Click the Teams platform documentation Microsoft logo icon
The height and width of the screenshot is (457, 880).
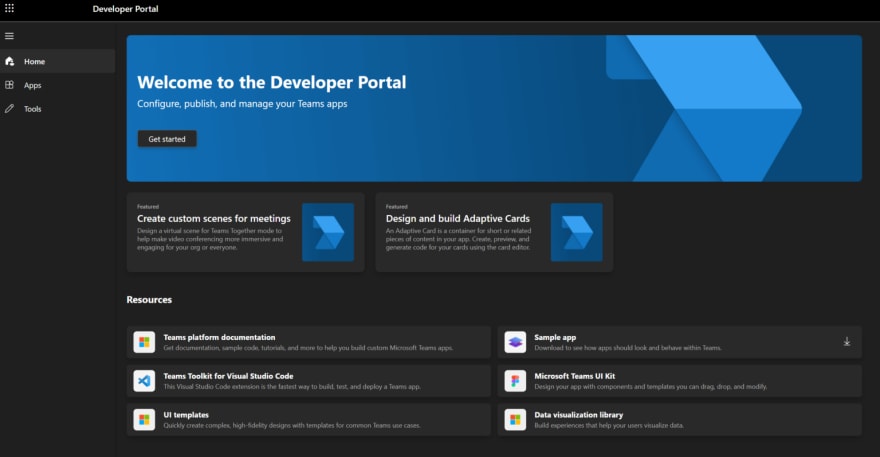click(144, 342)
